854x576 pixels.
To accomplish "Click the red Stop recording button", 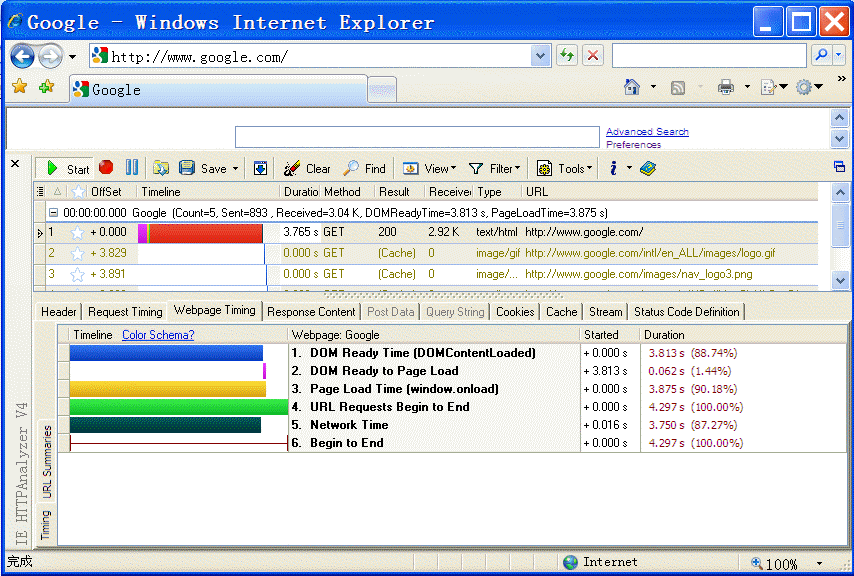I will pyautogui.click(x=106, y=168).
